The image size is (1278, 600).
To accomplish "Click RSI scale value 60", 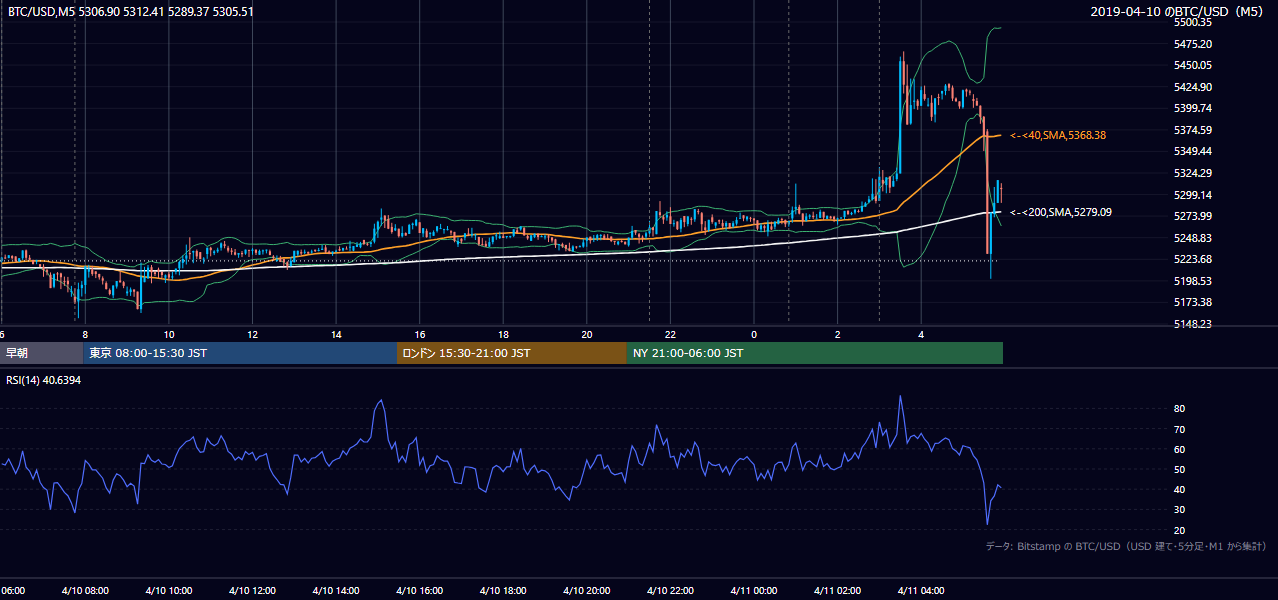I will [1179, 449].
